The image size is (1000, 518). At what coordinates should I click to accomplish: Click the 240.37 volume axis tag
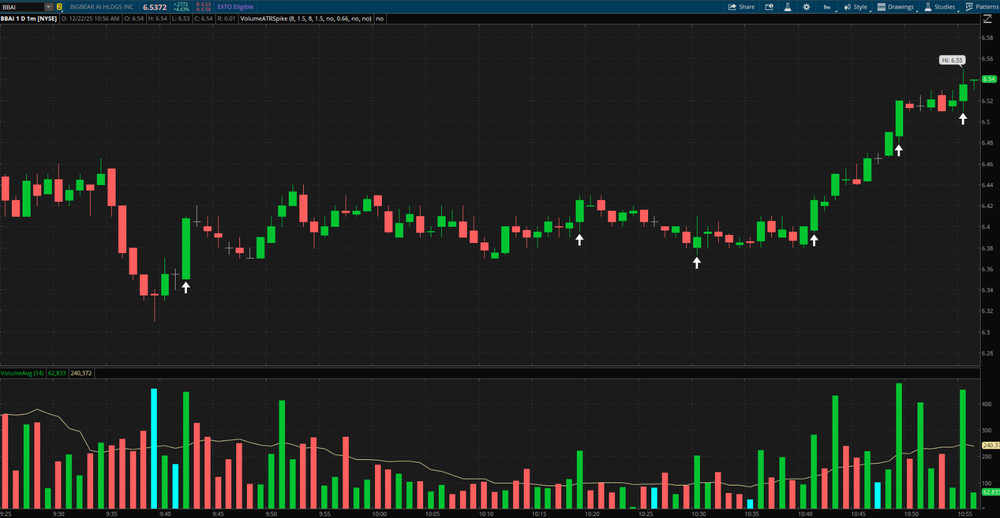(990, 445)
